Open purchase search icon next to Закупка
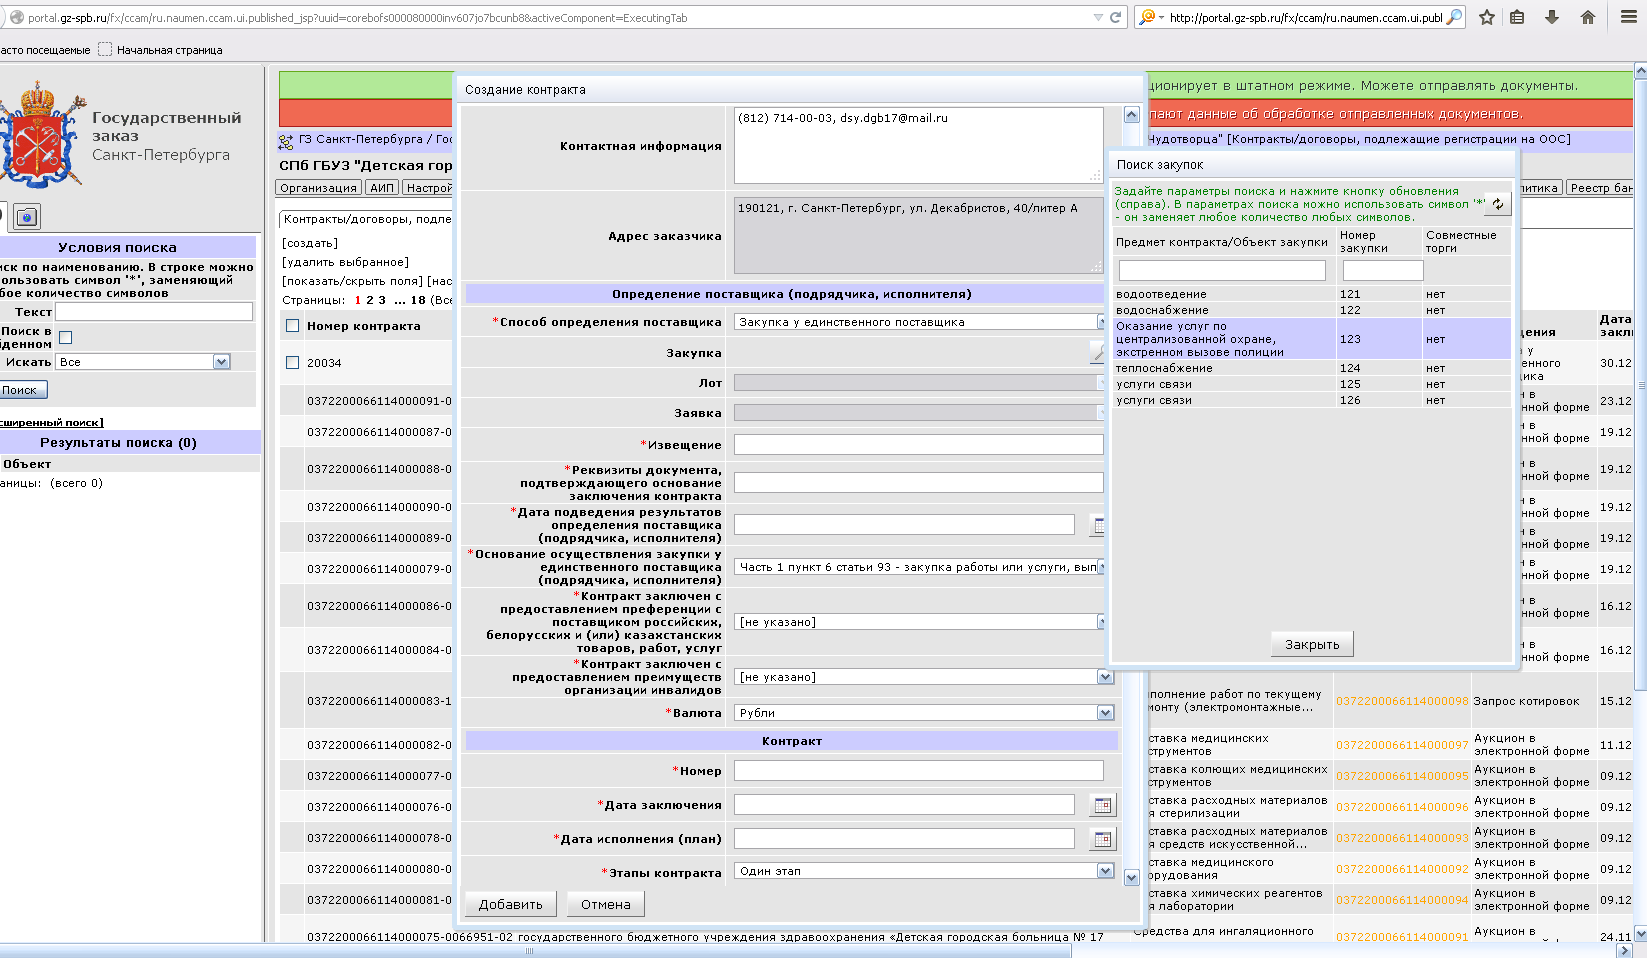Screen dimensions: 1647x958 (1097, 352)
